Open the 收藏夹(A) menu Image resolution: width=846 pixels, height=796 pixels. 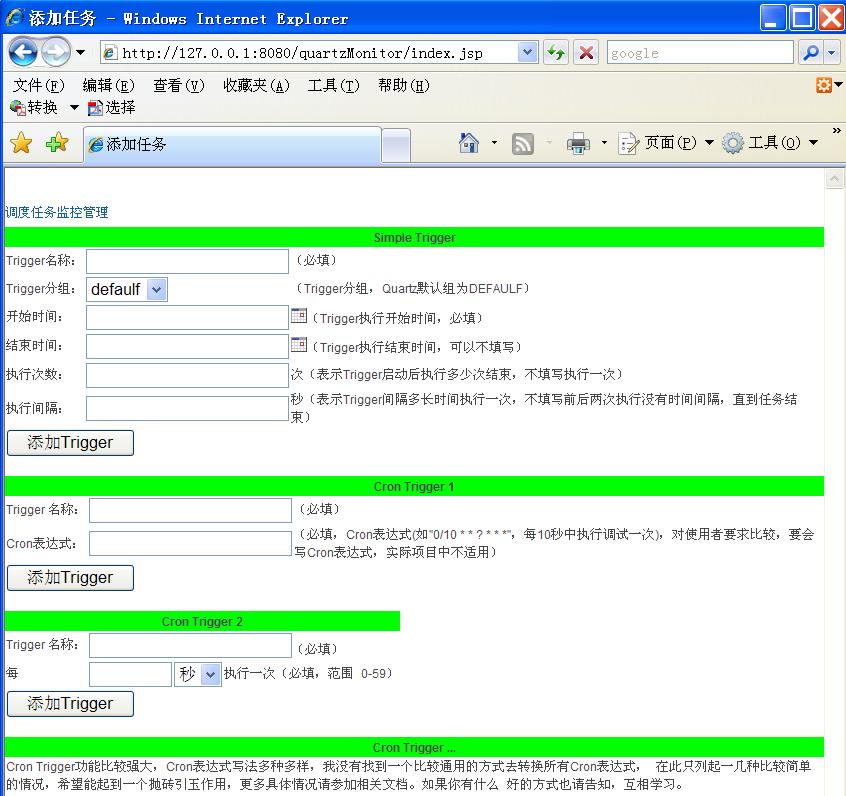pyautogui.click(x=256, y=85)
